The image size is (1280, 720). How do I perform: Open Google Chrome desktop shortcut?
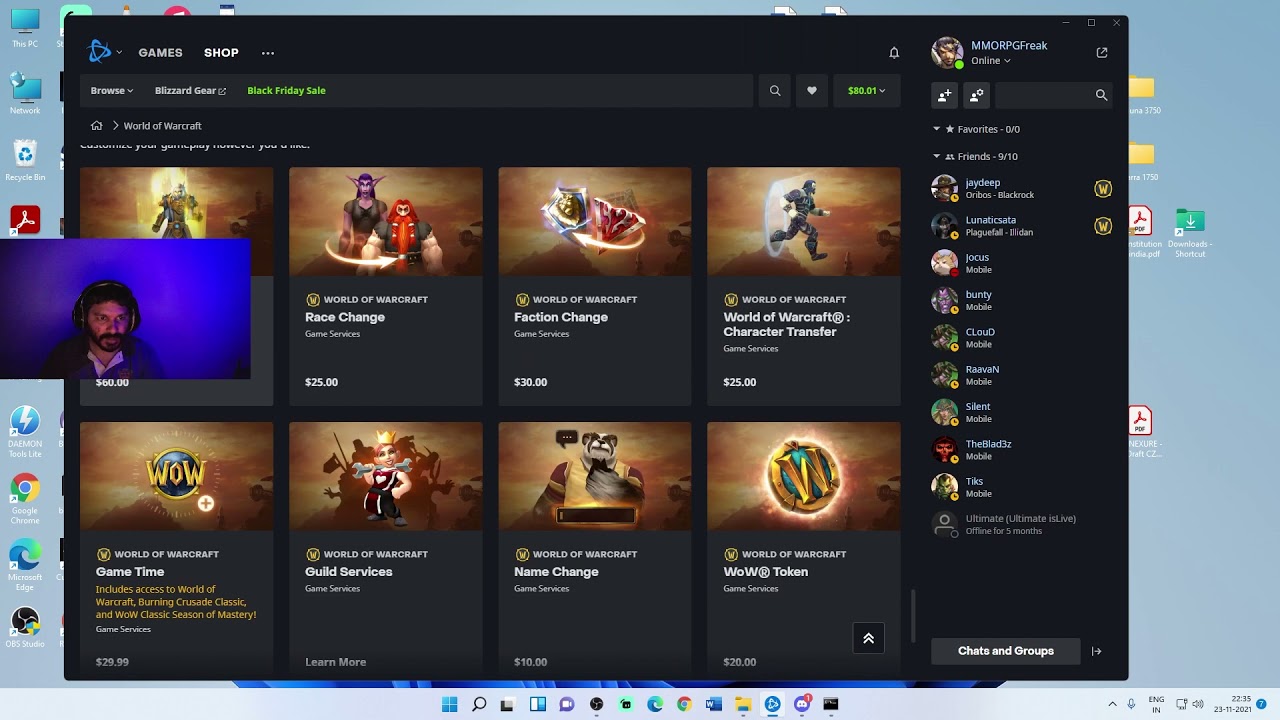click(25, 500)
